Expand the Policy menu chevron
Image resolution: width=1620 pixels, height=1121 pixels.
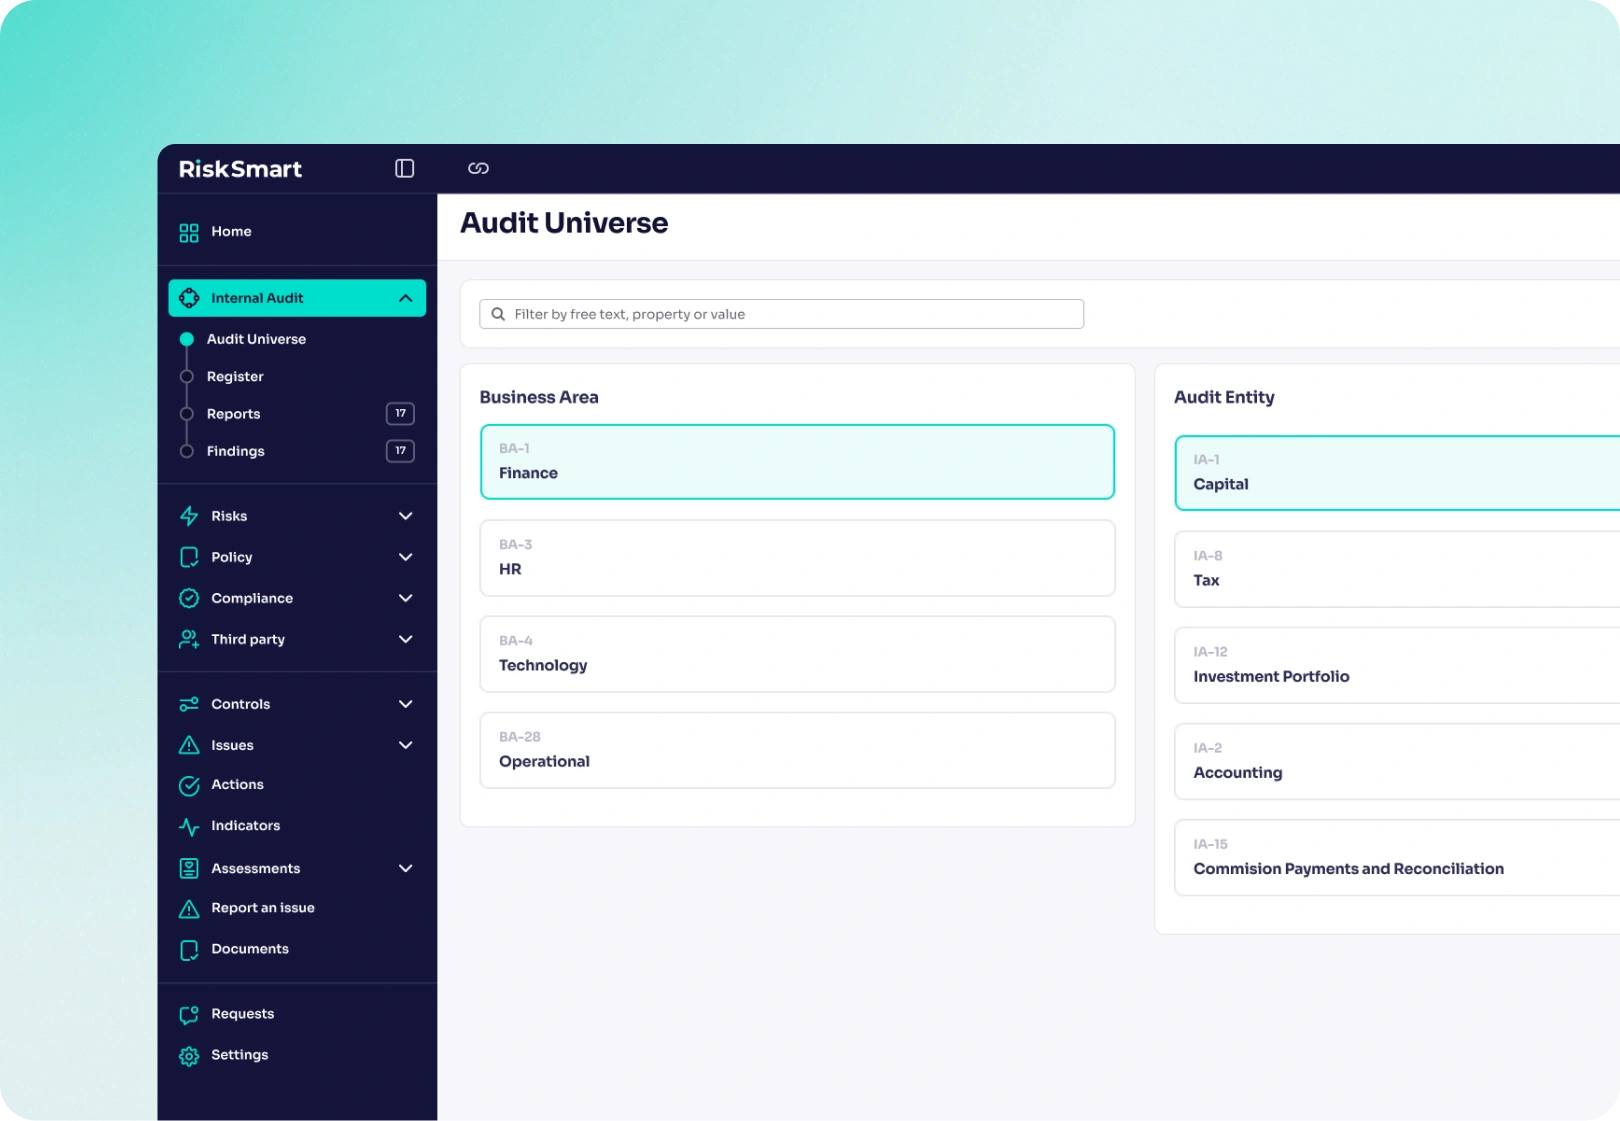point(405,557)
